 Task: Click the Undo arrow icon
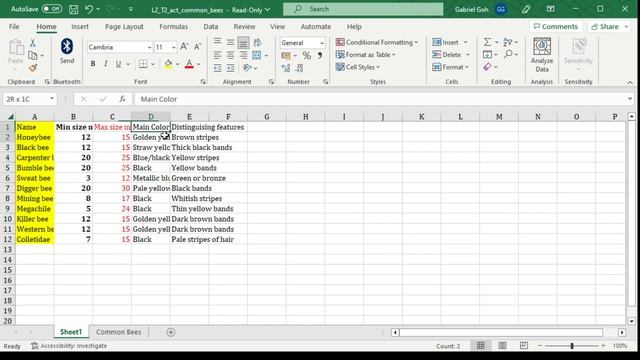tap(89, 9)
